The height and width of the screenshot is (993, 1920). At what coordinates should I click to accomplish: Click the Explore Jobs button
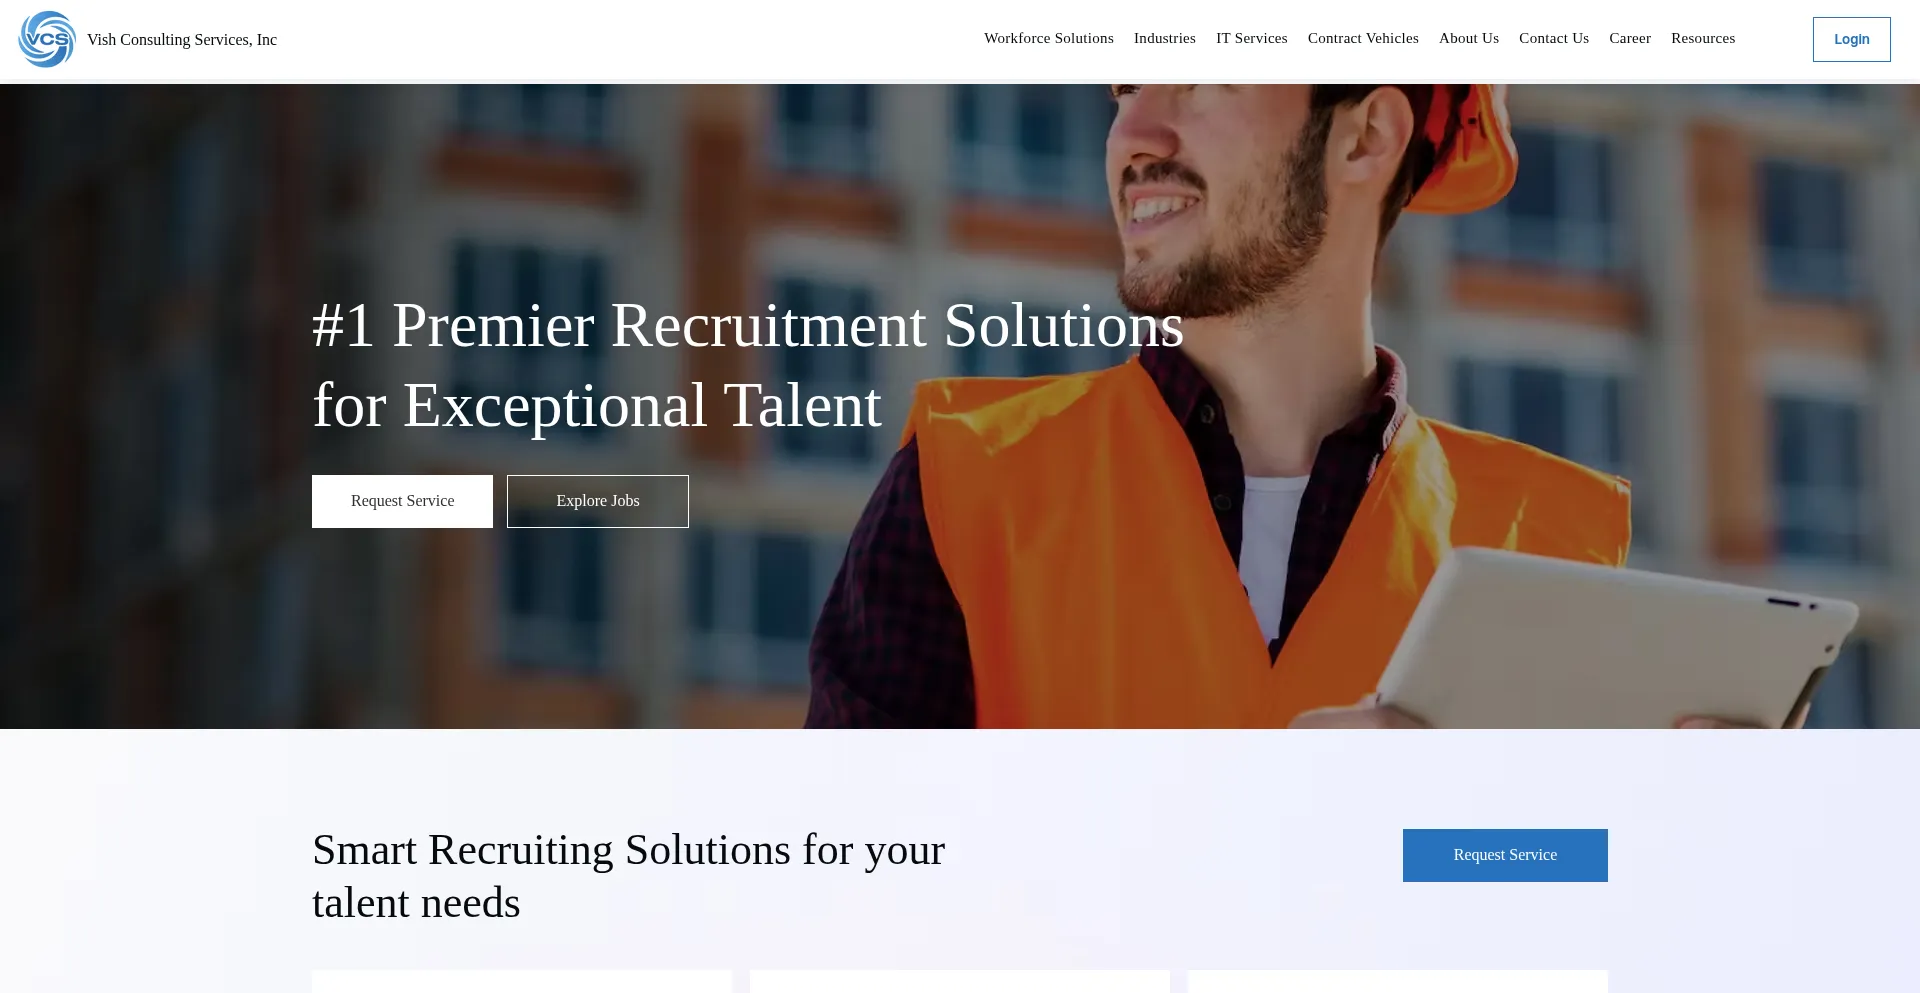coord(597,501)
